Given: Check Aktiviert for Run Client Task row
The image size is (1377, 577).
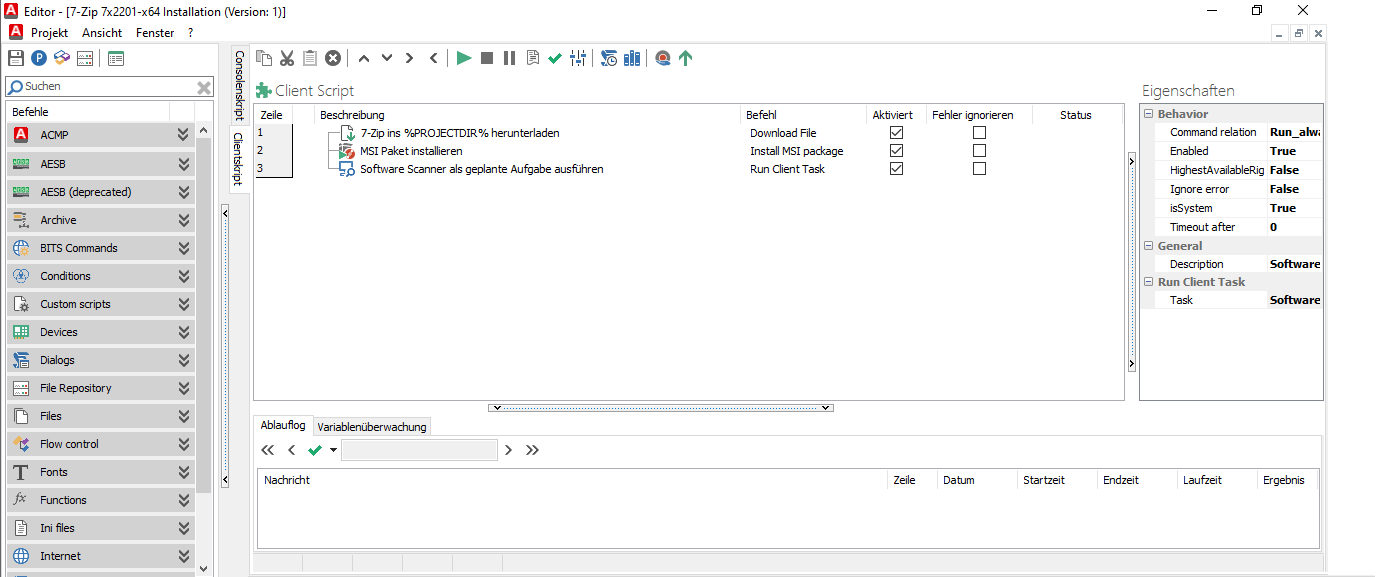Looking at the screenshot, I should pyautogui.click(x=895, y=168).
